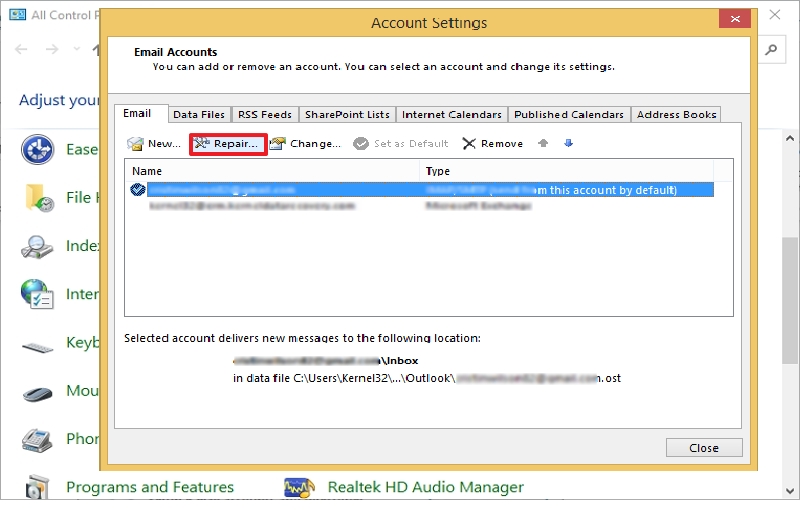
Task: Click the Control Panel search magnifier icon
Action: pyautogui.click(x=770, y=49)
